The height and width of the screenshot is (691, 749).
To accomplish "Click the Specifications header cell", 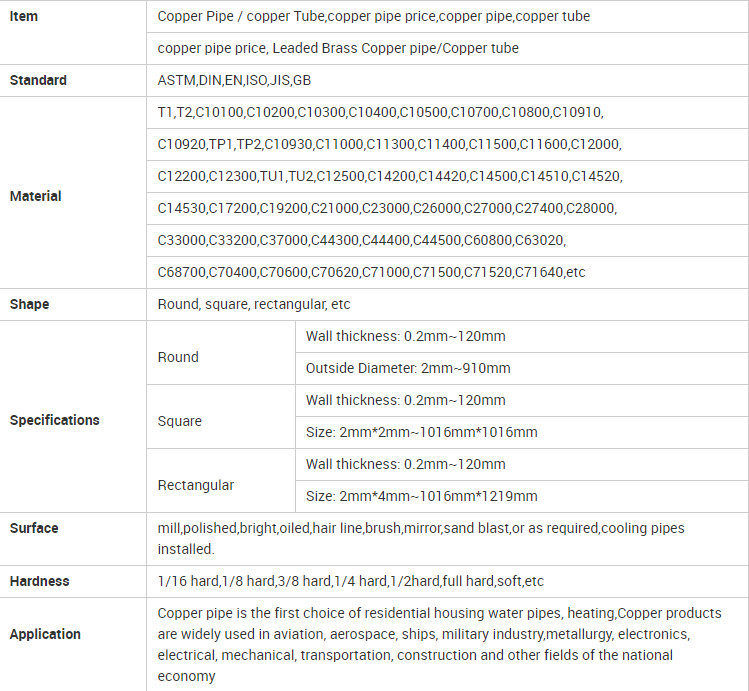I will click(x=73, y=416).
